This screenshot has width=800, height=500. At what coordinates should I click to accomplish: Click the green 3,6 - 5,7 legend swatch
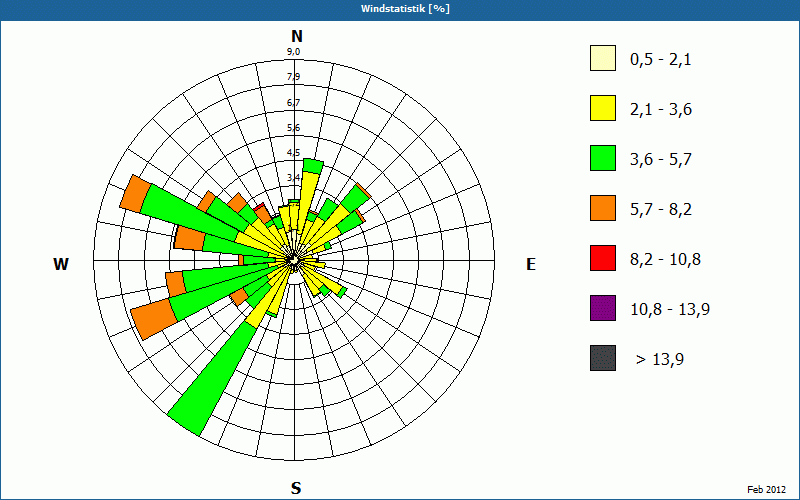603,158
